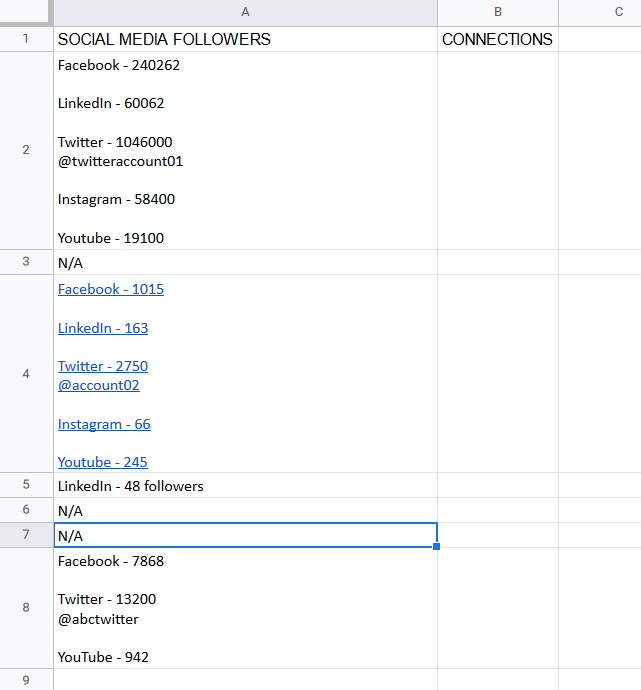Select row 3 header
The height and width of the screenshot is (690, 641).
(x=26, y=262)
